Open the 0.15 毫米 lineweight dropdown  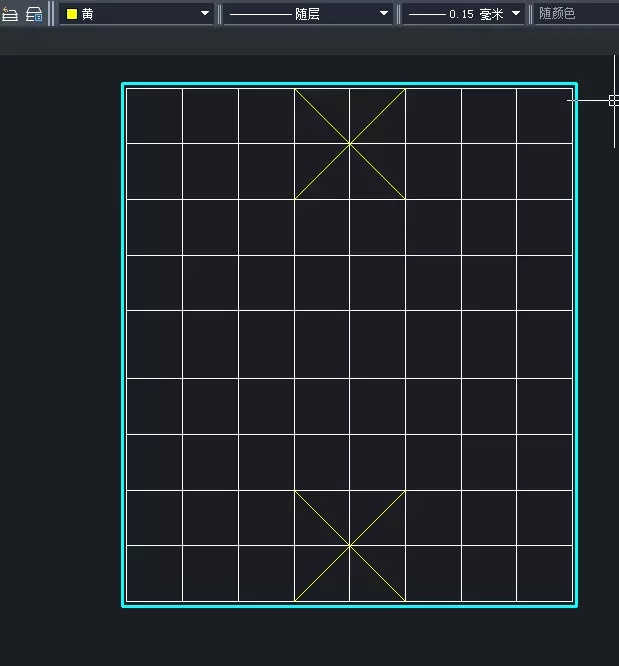tap(516, 14)
